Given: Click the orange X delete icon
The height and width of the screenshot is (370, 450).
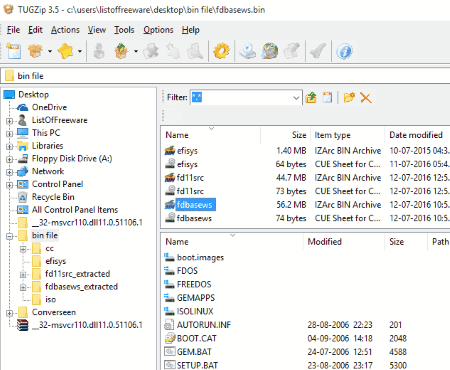Looking at the screenshot, I should [x=366, y=98].
